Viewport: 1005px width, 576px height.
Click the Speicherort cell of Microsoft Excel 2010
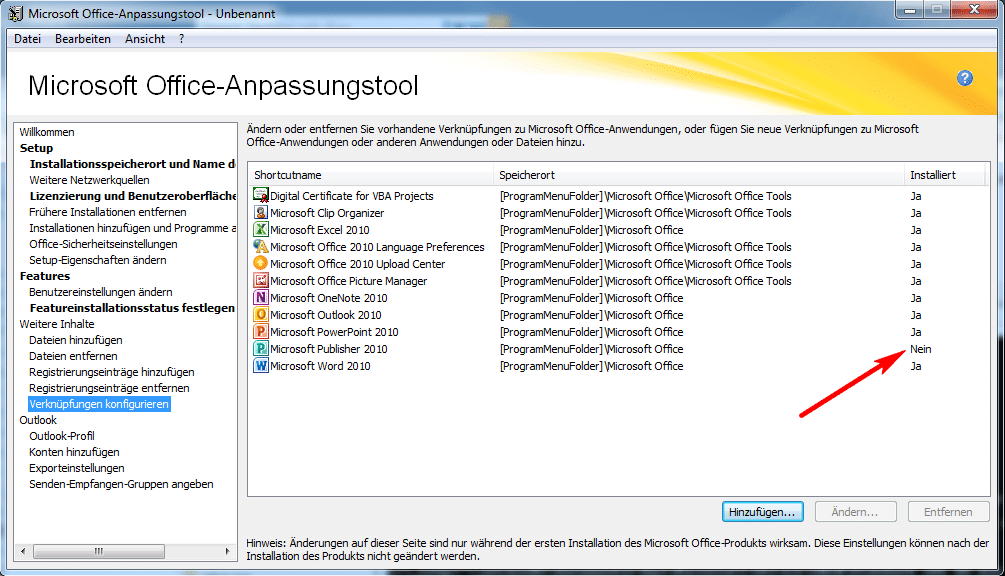coord(592,230)
